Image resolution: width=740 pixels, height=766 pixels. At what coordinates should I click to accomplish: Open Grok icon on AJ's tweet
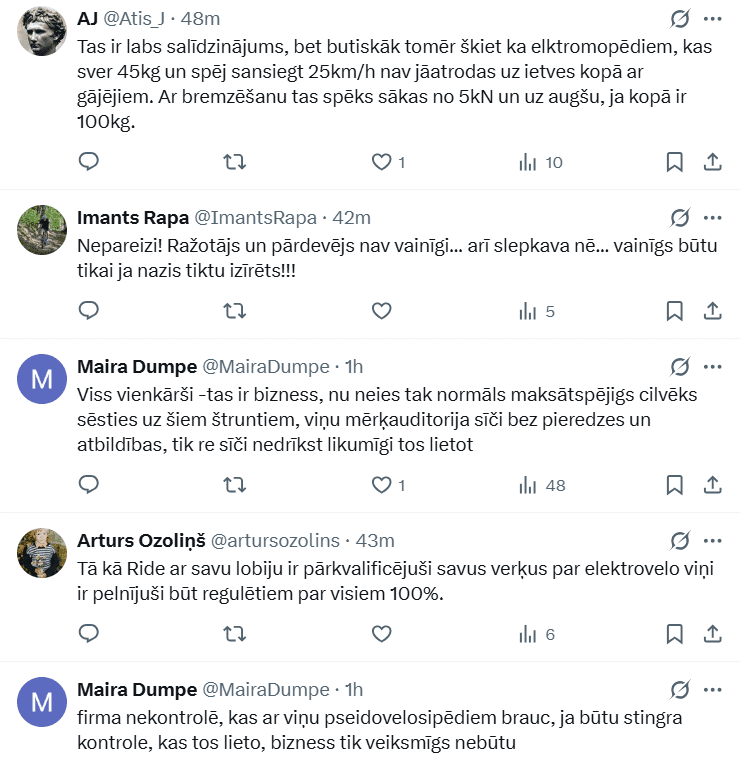coord(680,19)
